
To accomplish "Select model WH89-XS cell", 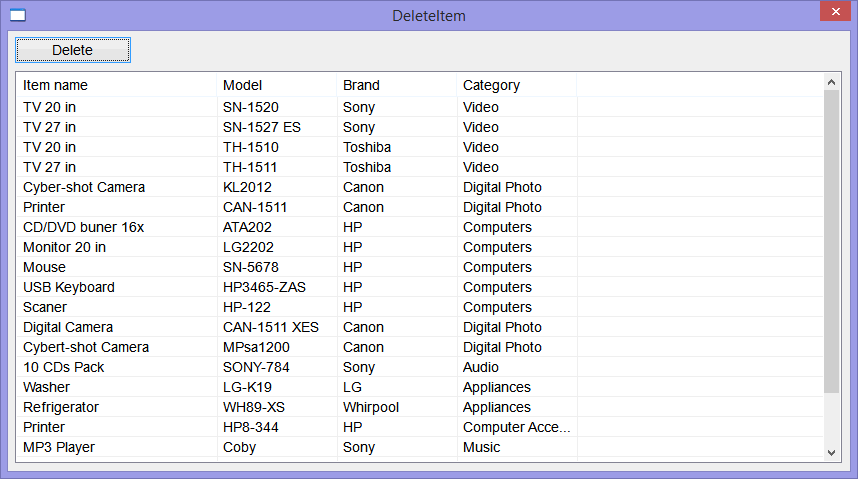I will [x=253, y=407].
